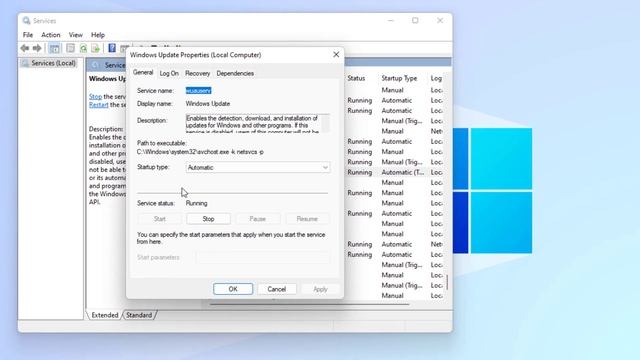This screenshot has height=360, width=640.
Task: Sort by the Log column header
Action: 436,78
